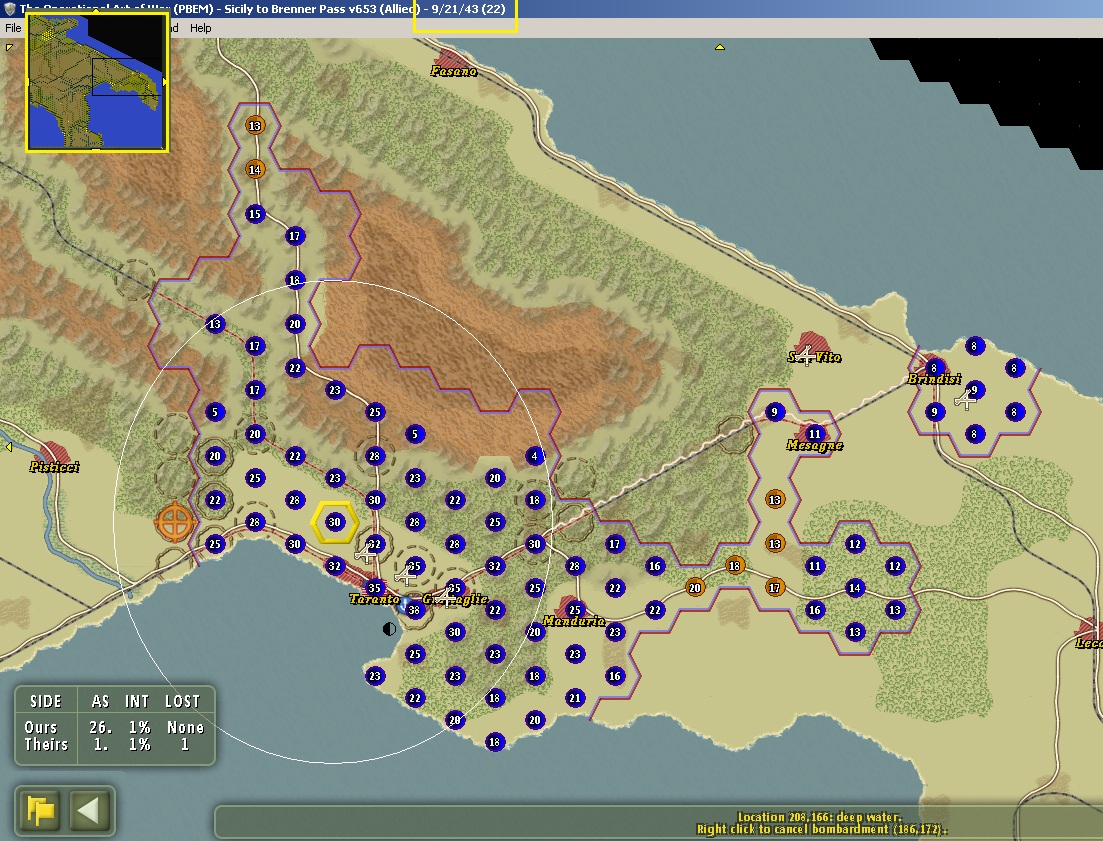Screen dimensions: 1103x841
Task: Select hex marker 11 on Mesagne town
Action: click(x=815, y=433)
